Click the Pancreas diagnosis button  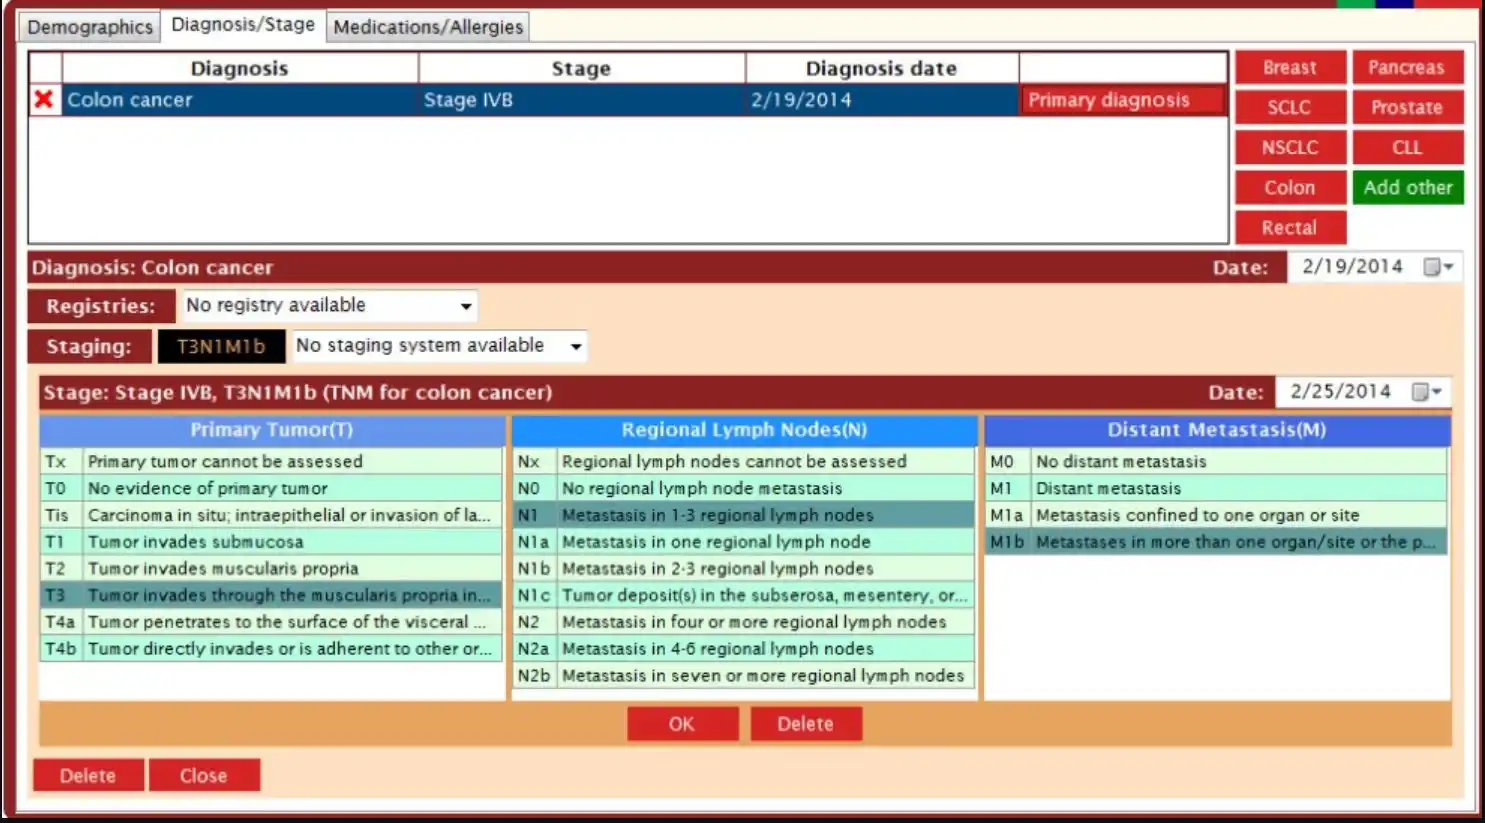click(1407, 67)
